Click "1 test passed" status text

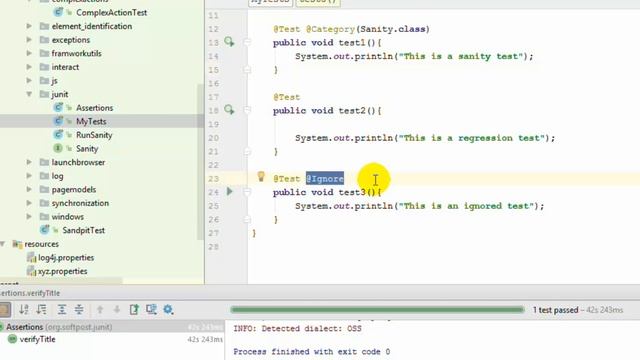[555, 310]
